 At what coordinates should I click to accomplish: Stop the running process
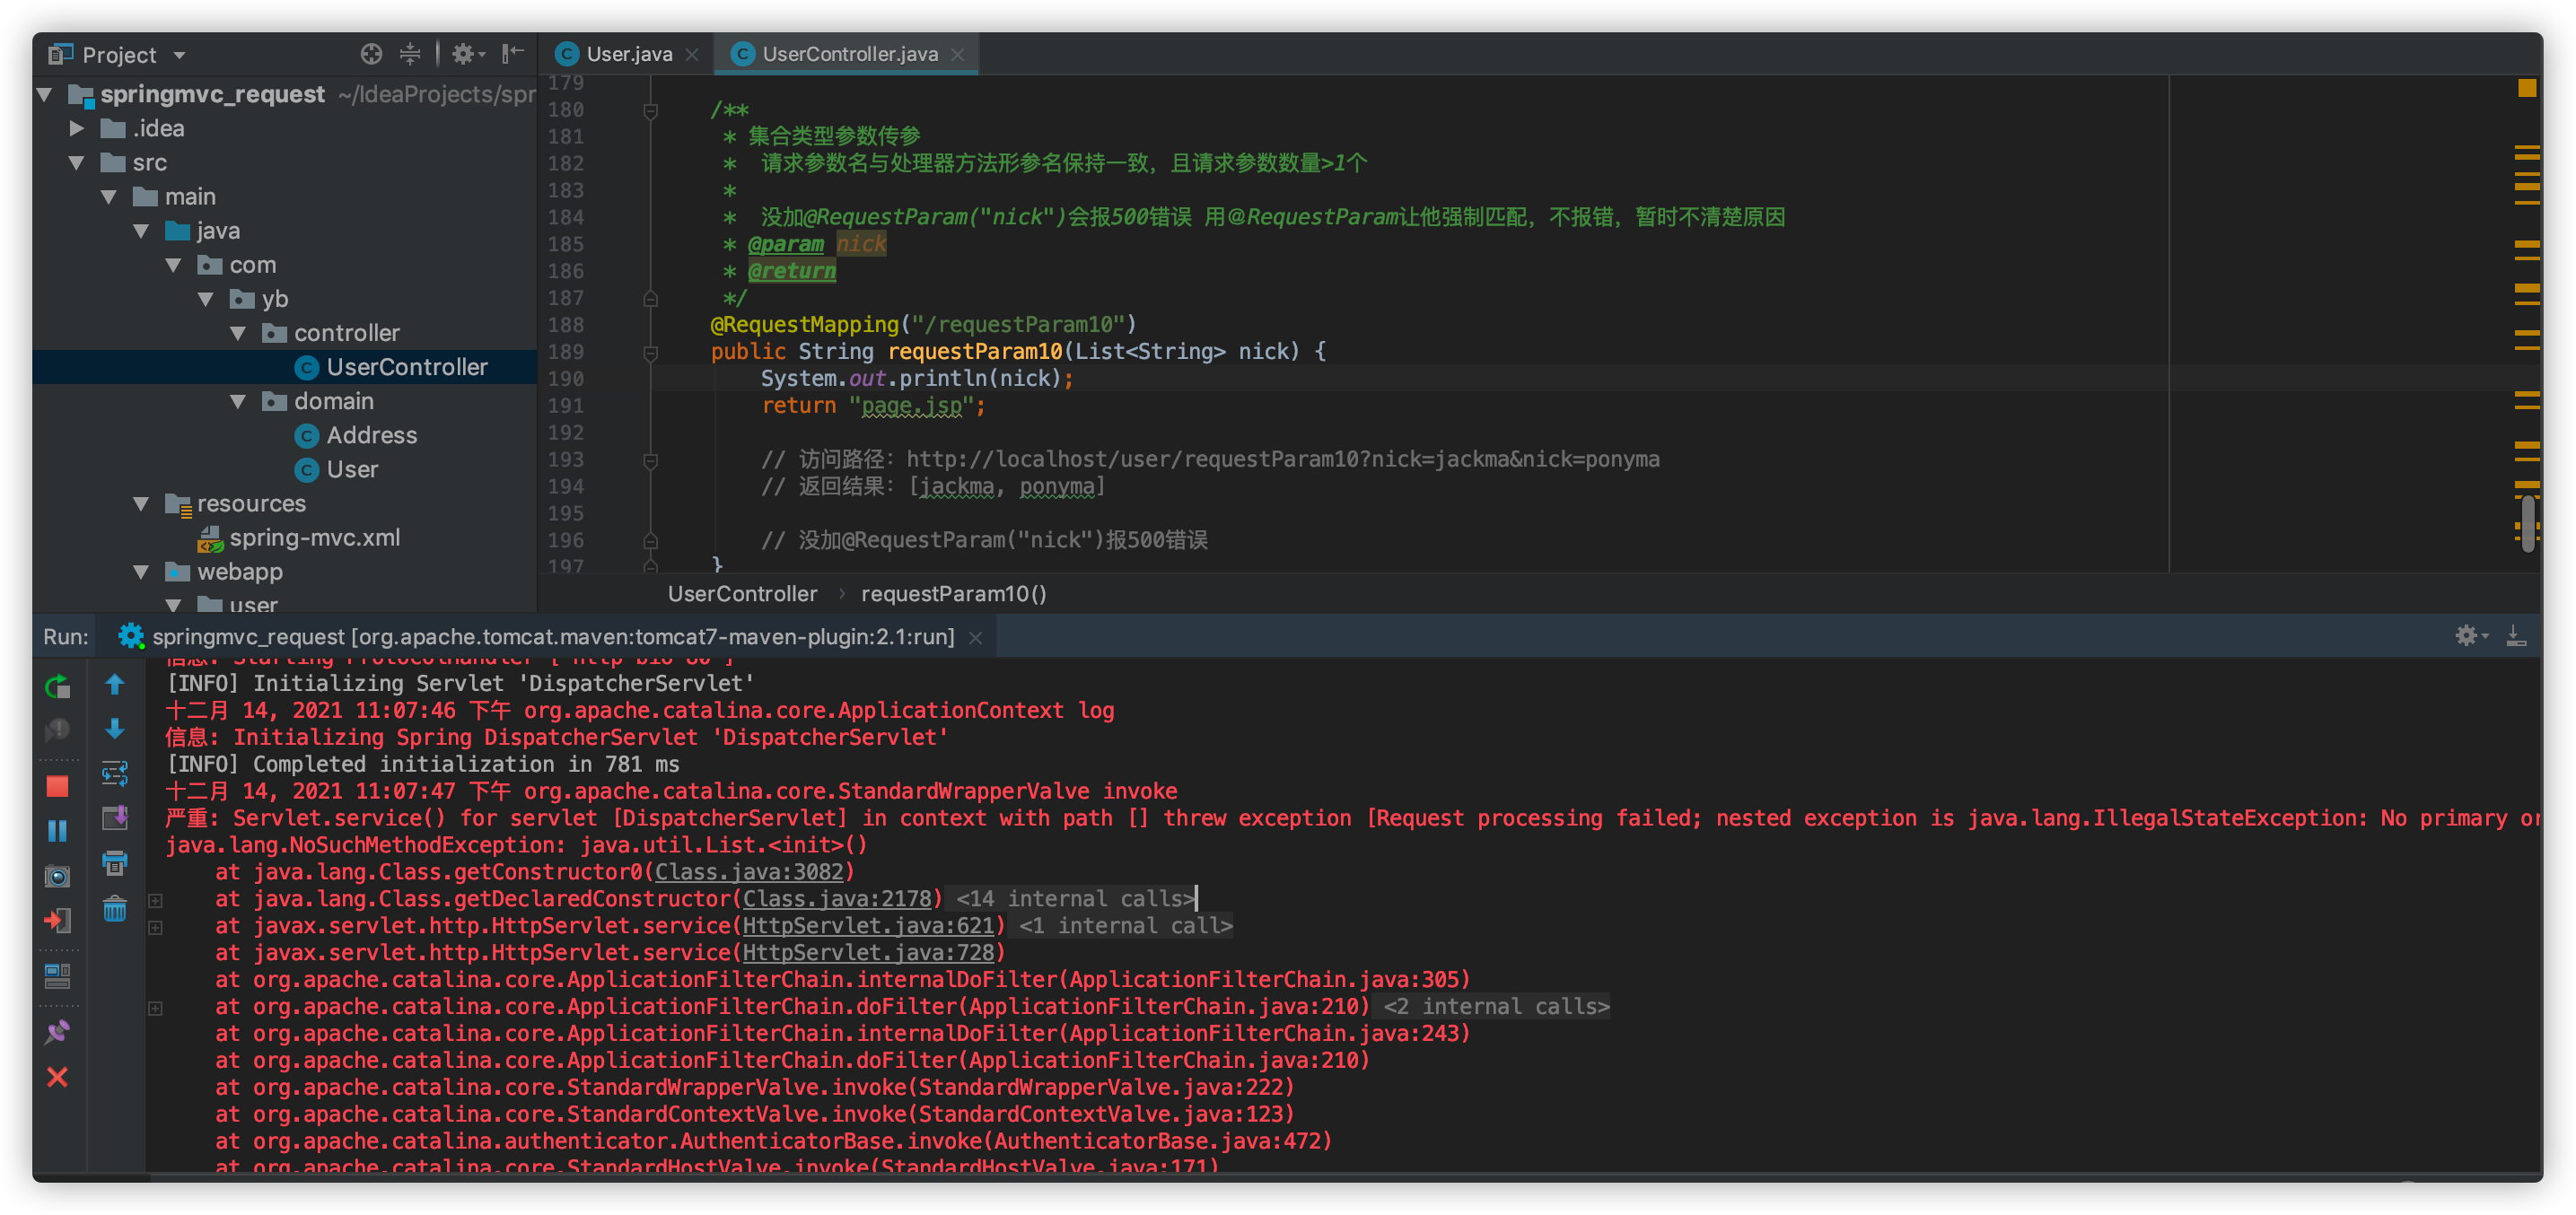[57, 787]
